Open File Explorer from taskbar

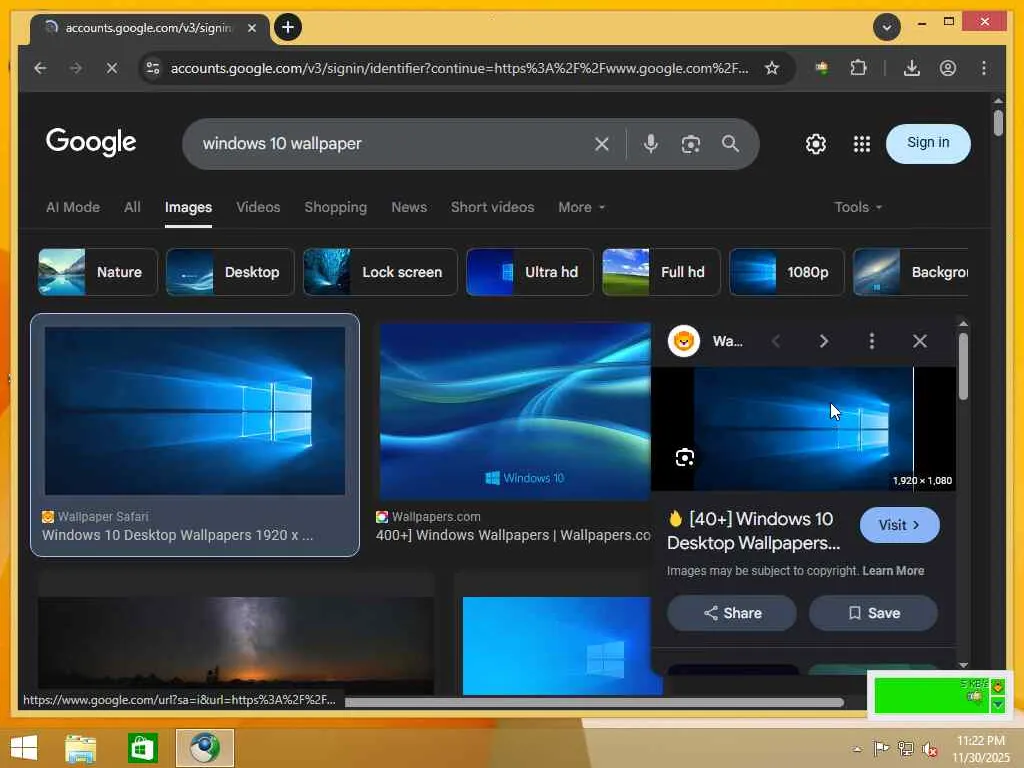(80, 748)
